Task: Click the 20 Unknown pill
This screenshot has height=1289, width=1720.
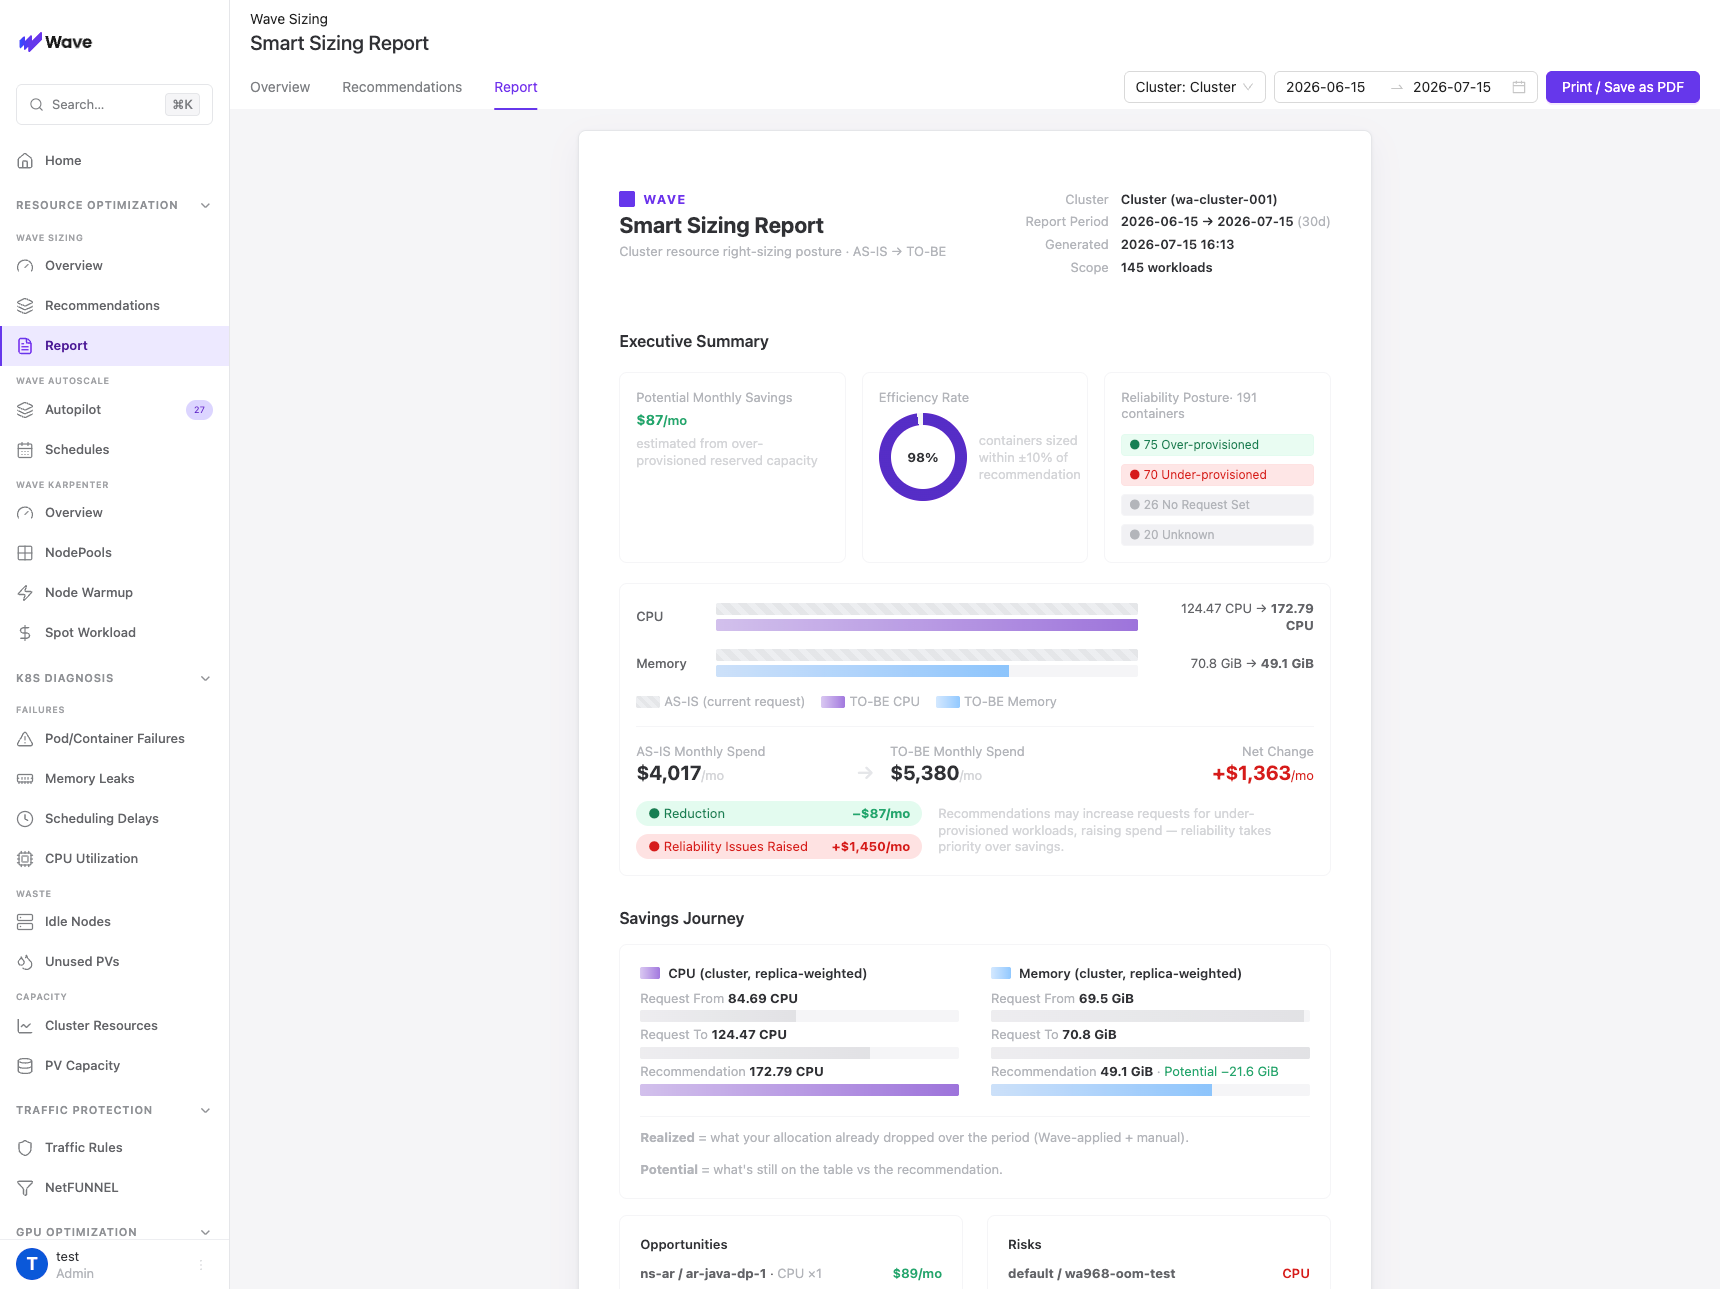Action: (1217, 535)
